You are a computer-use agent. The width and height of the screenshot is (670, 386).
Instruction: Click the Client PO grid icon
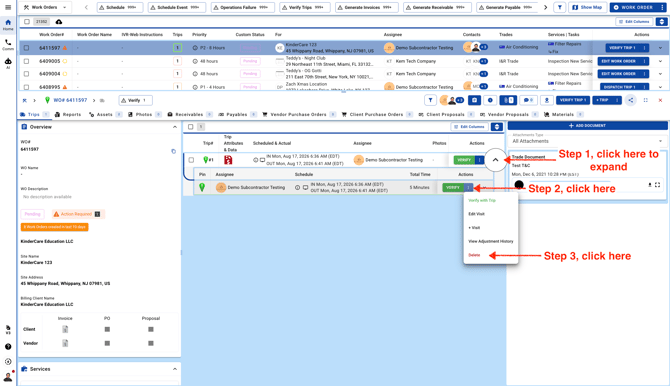pyautogui.click(x=107, y=329)
